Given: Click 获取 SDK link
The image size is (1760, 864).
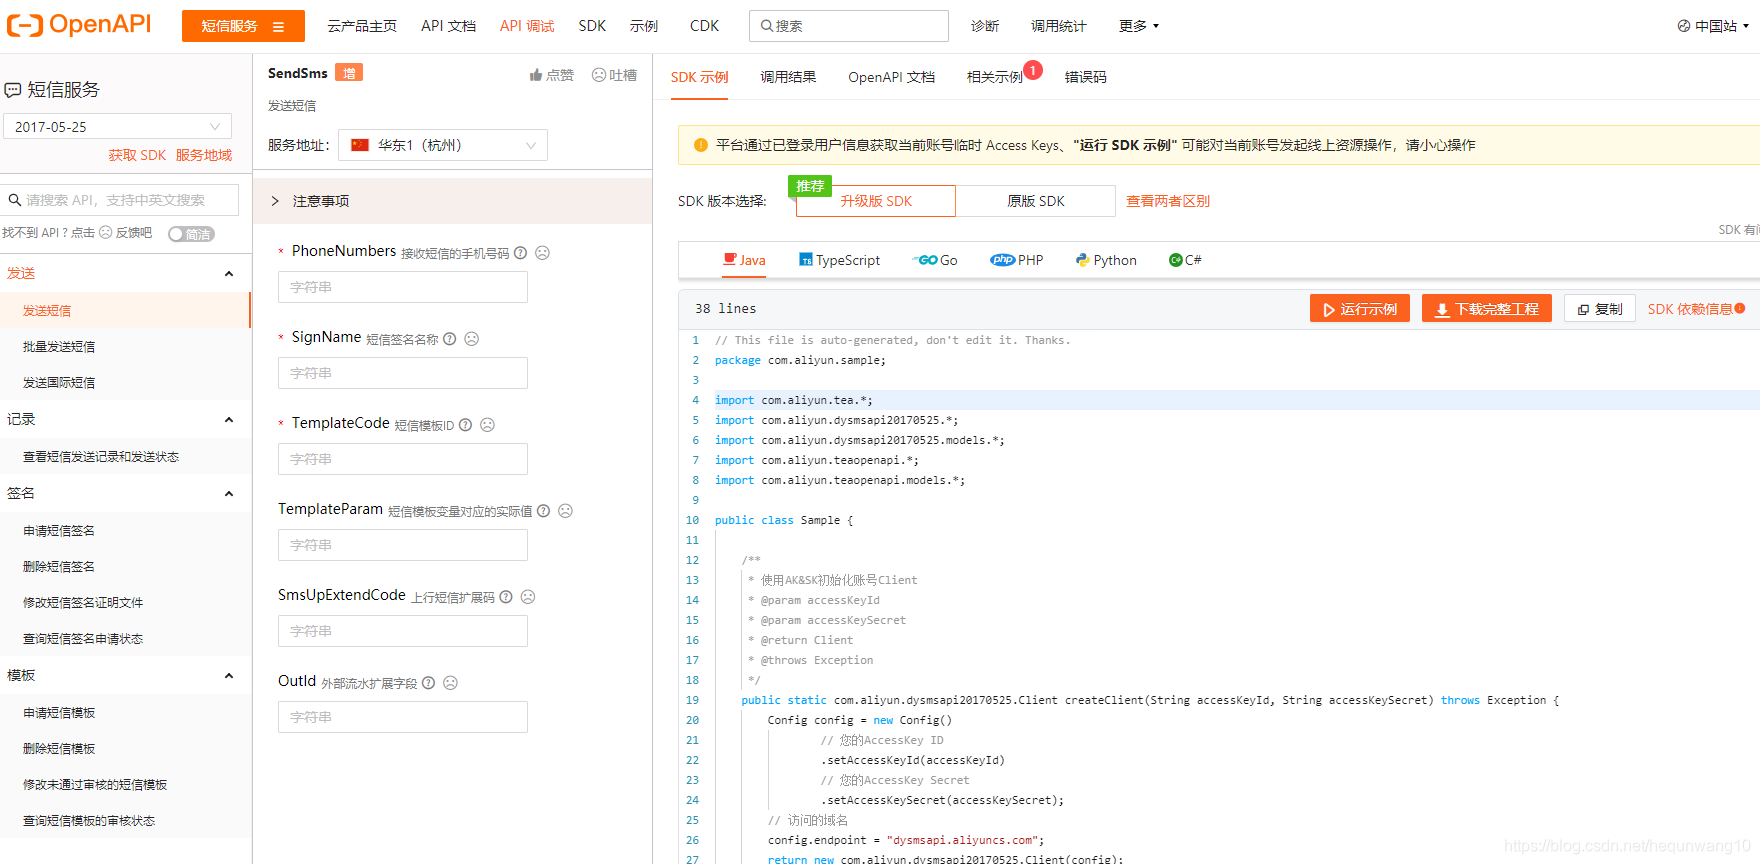Looking at the screenshot, I should click(137, 155).
